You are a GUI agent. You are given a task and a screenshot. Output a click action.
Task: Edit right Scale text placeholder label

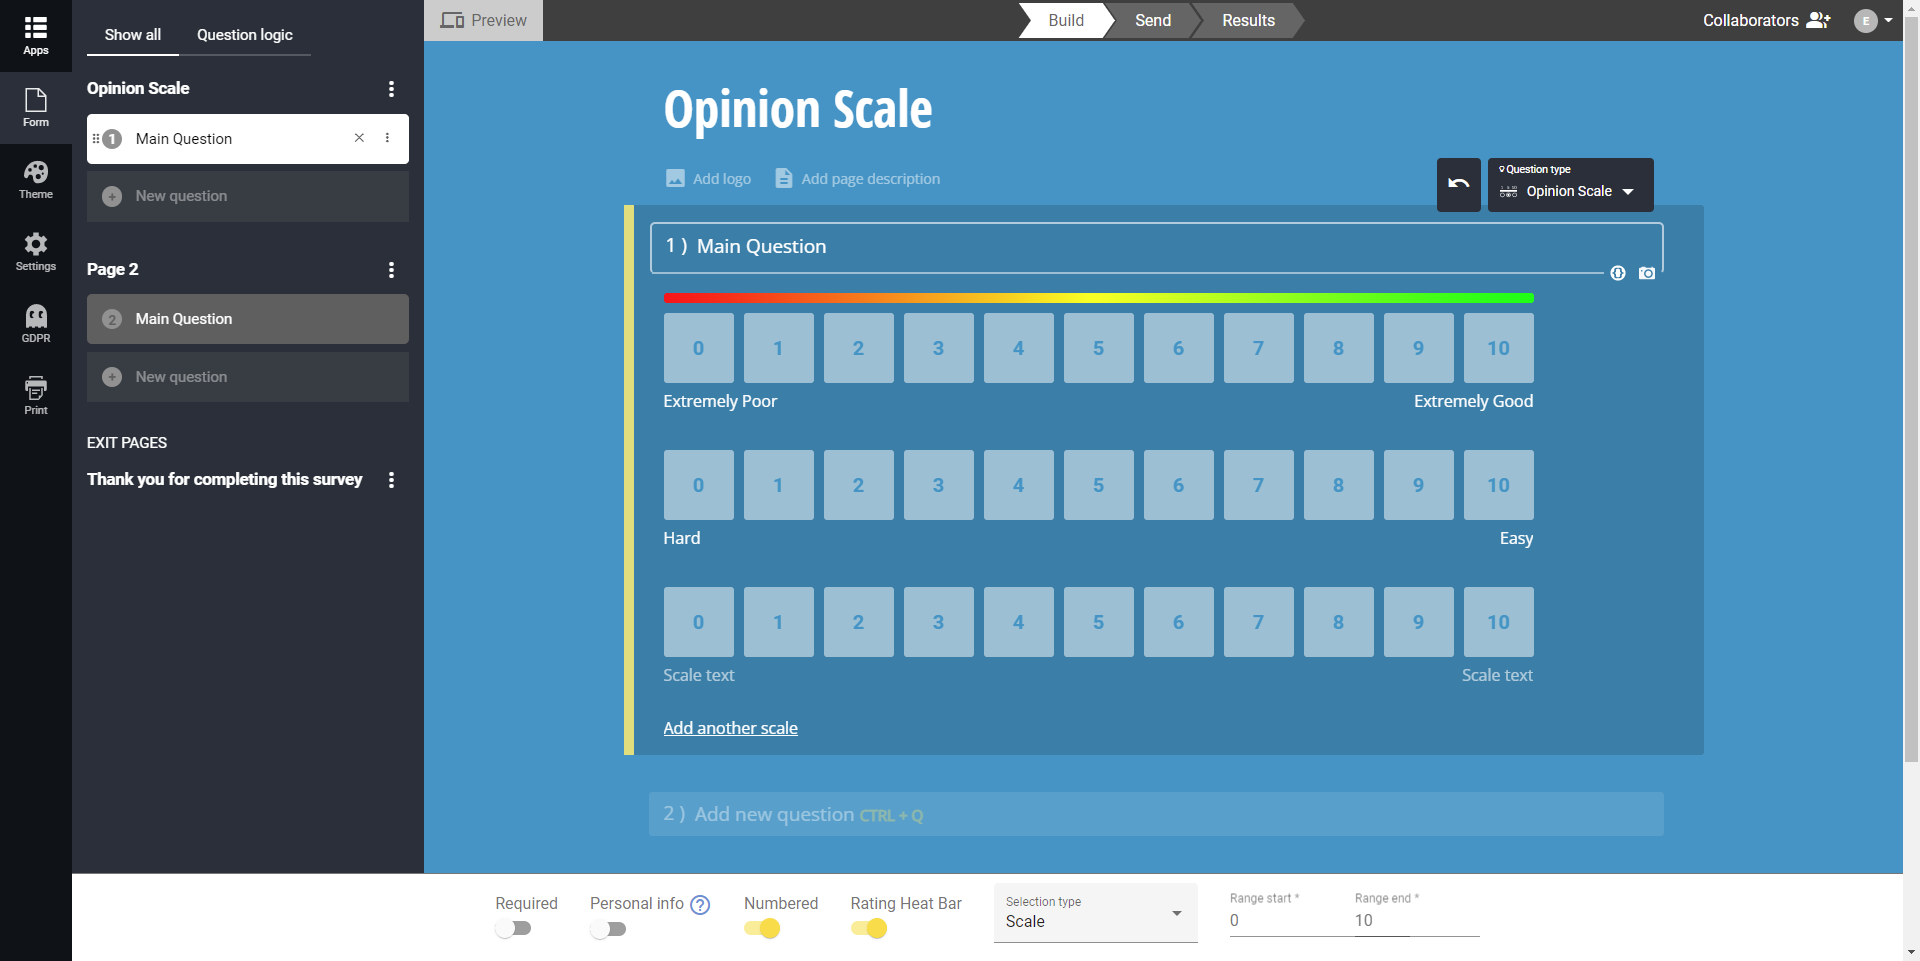click(1497, 675)
